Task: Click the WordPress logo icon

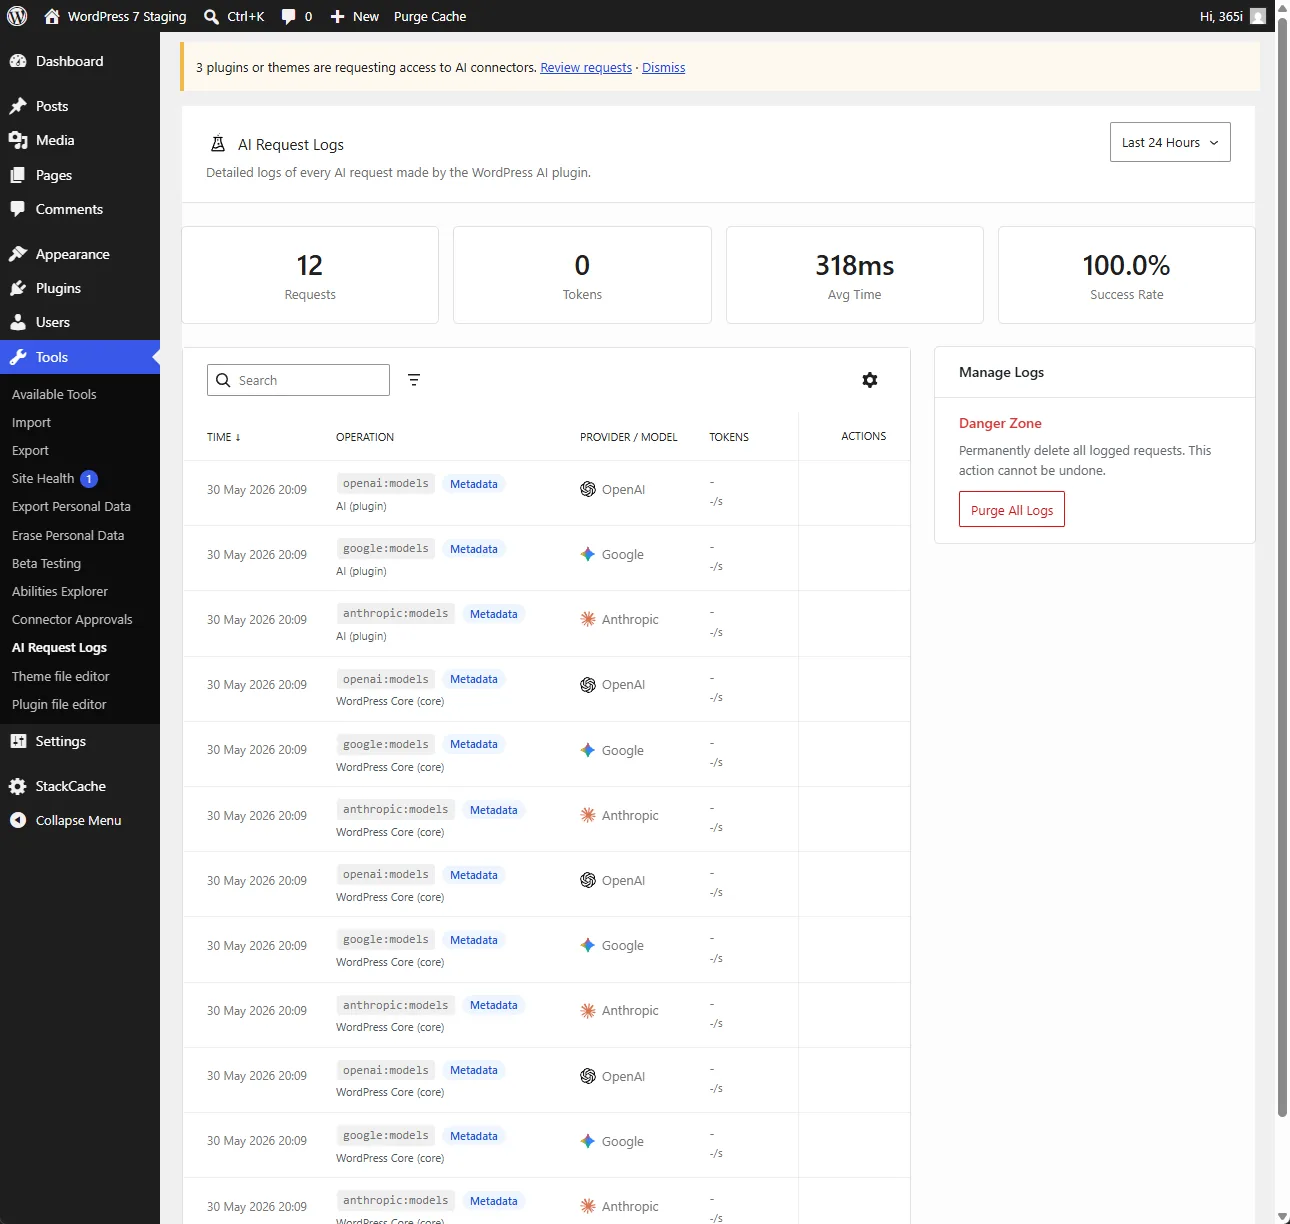Action: point(17,16)
